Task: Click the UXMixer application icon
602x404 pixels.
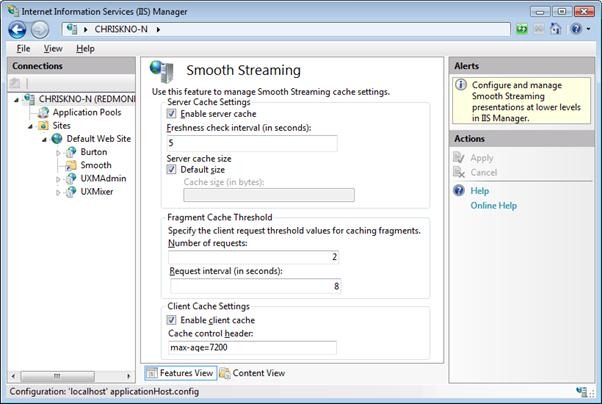Action: (x=71, y=192)
